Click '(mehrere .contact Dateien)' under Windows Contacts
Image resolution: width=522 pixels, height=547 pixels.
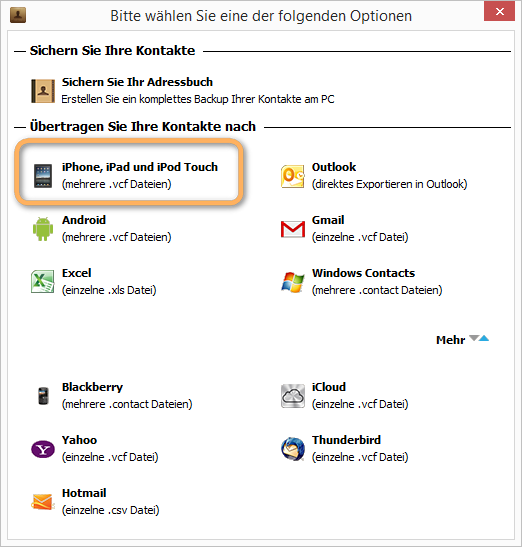[377, 290]
